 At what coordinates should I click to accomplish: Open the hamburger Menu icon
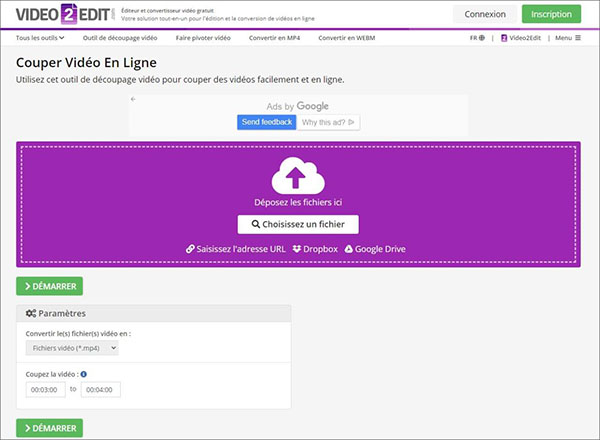click(577, 38)
